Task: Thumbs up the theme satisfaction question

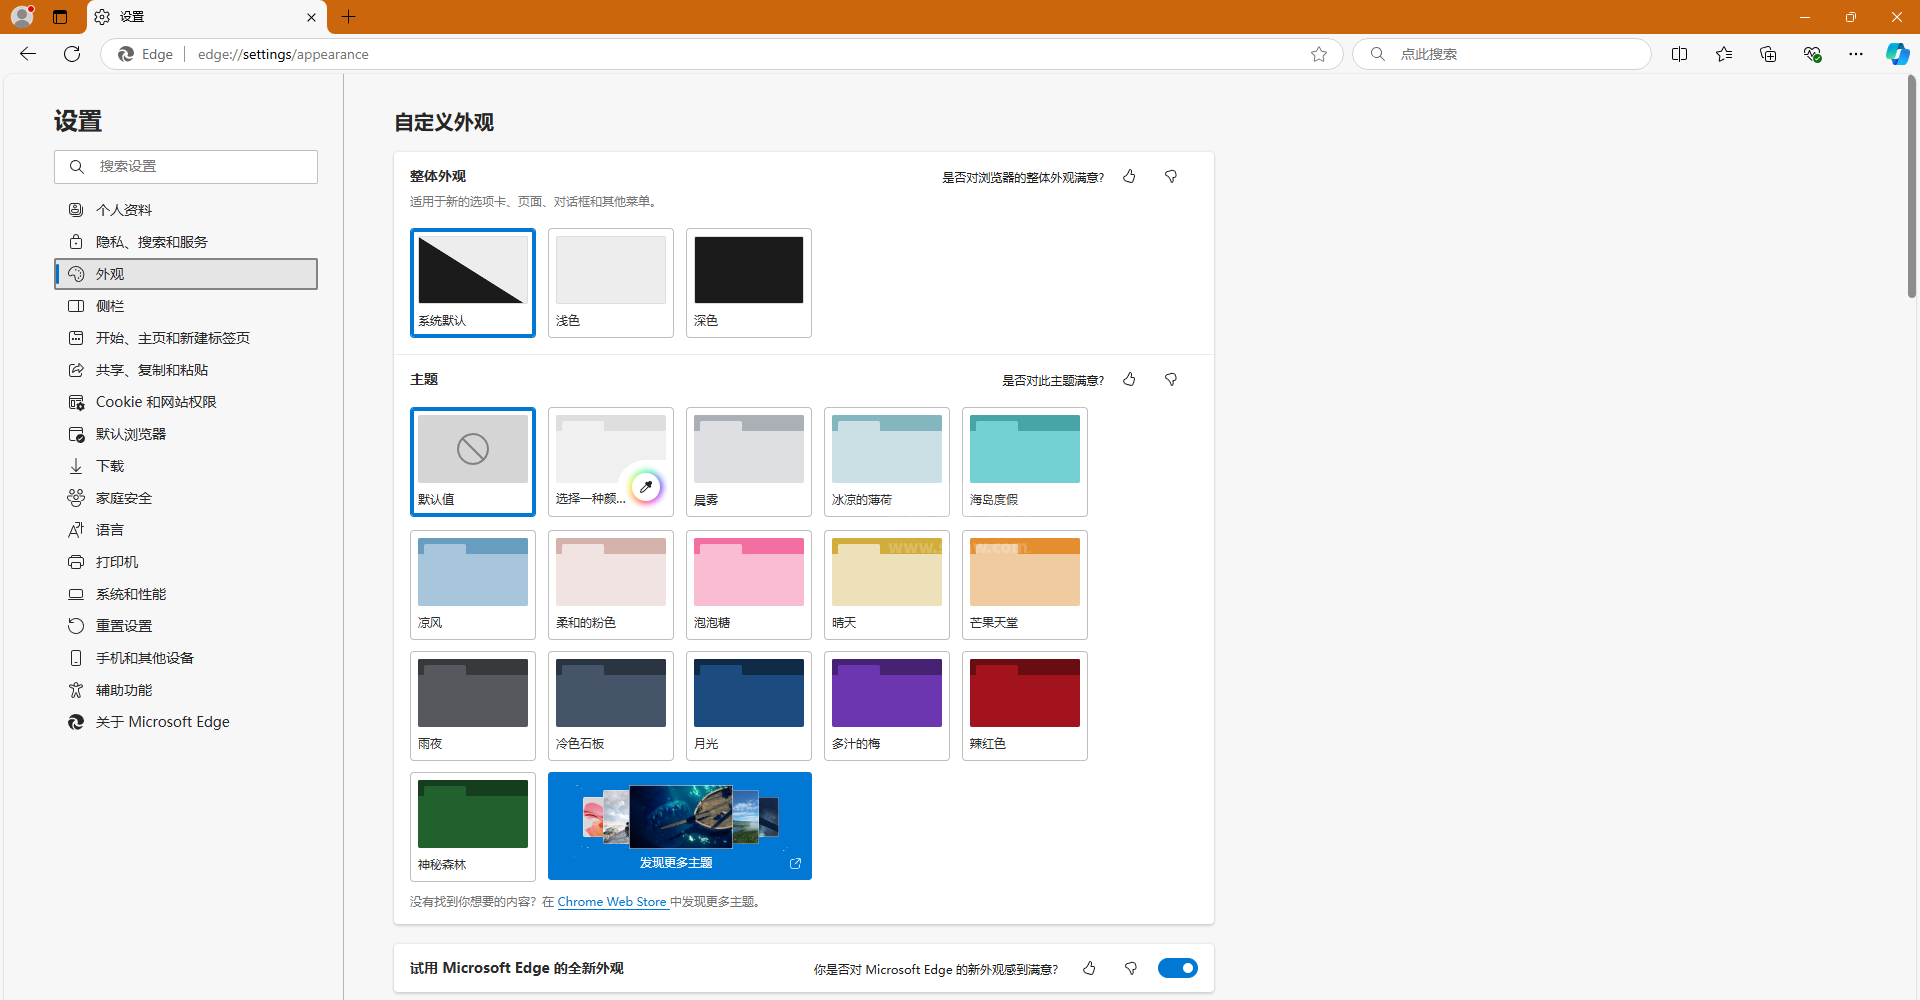Action: (1129, 380)
